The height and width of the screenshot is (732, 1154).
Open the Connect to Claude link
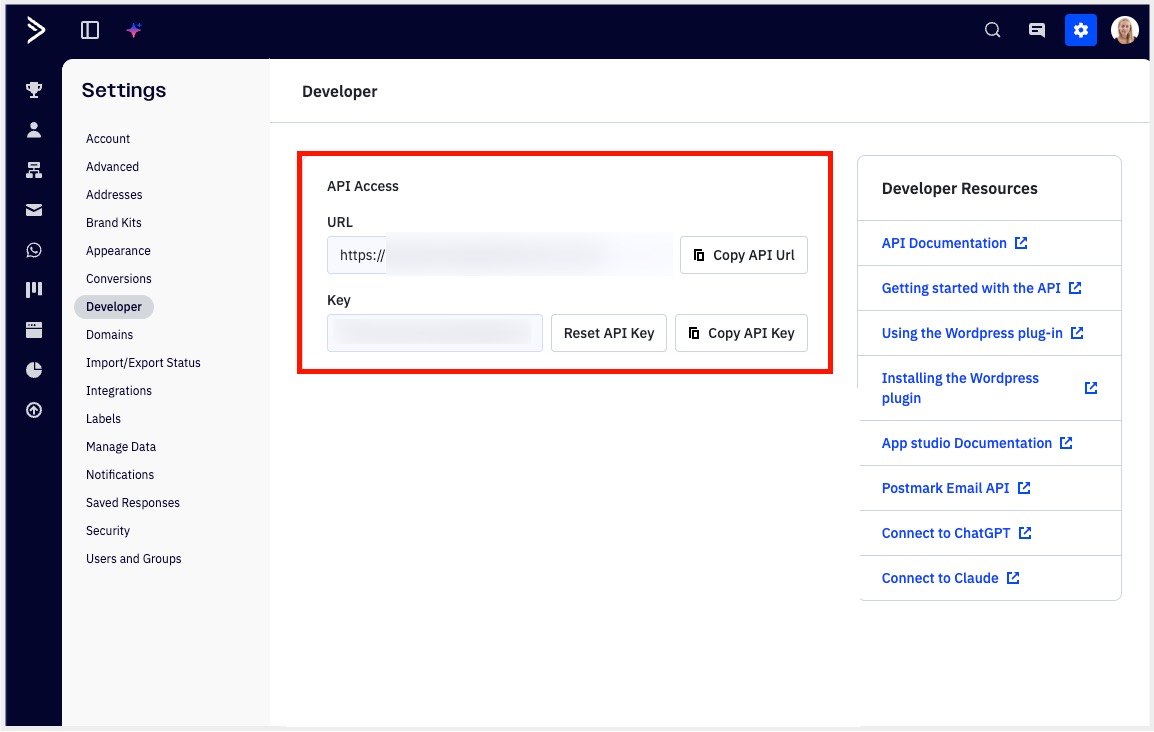tap(940, 578)
